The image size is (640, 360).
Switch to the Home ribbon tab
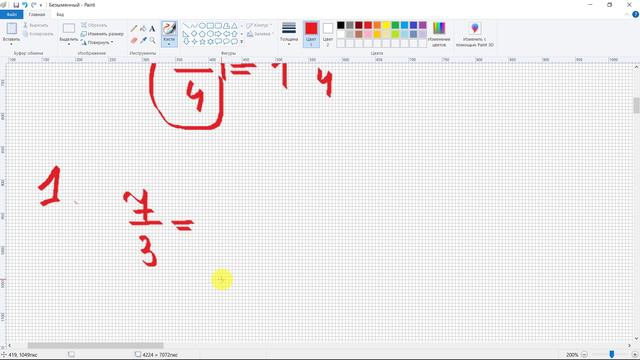37,15
